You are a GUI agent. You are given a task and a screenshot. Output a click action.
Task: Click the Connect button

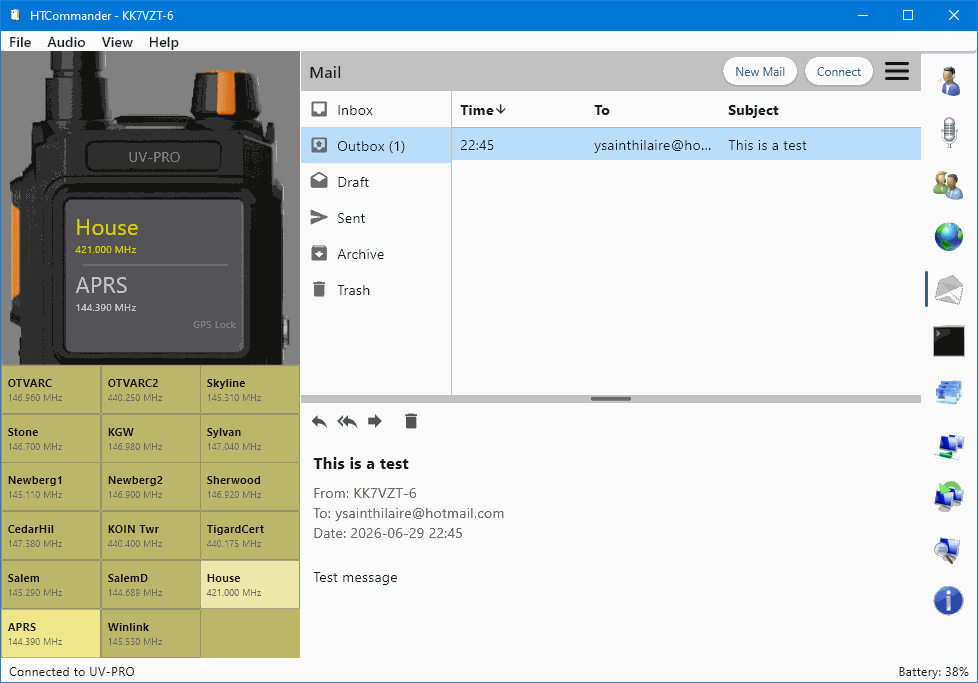tap(838, 72)
